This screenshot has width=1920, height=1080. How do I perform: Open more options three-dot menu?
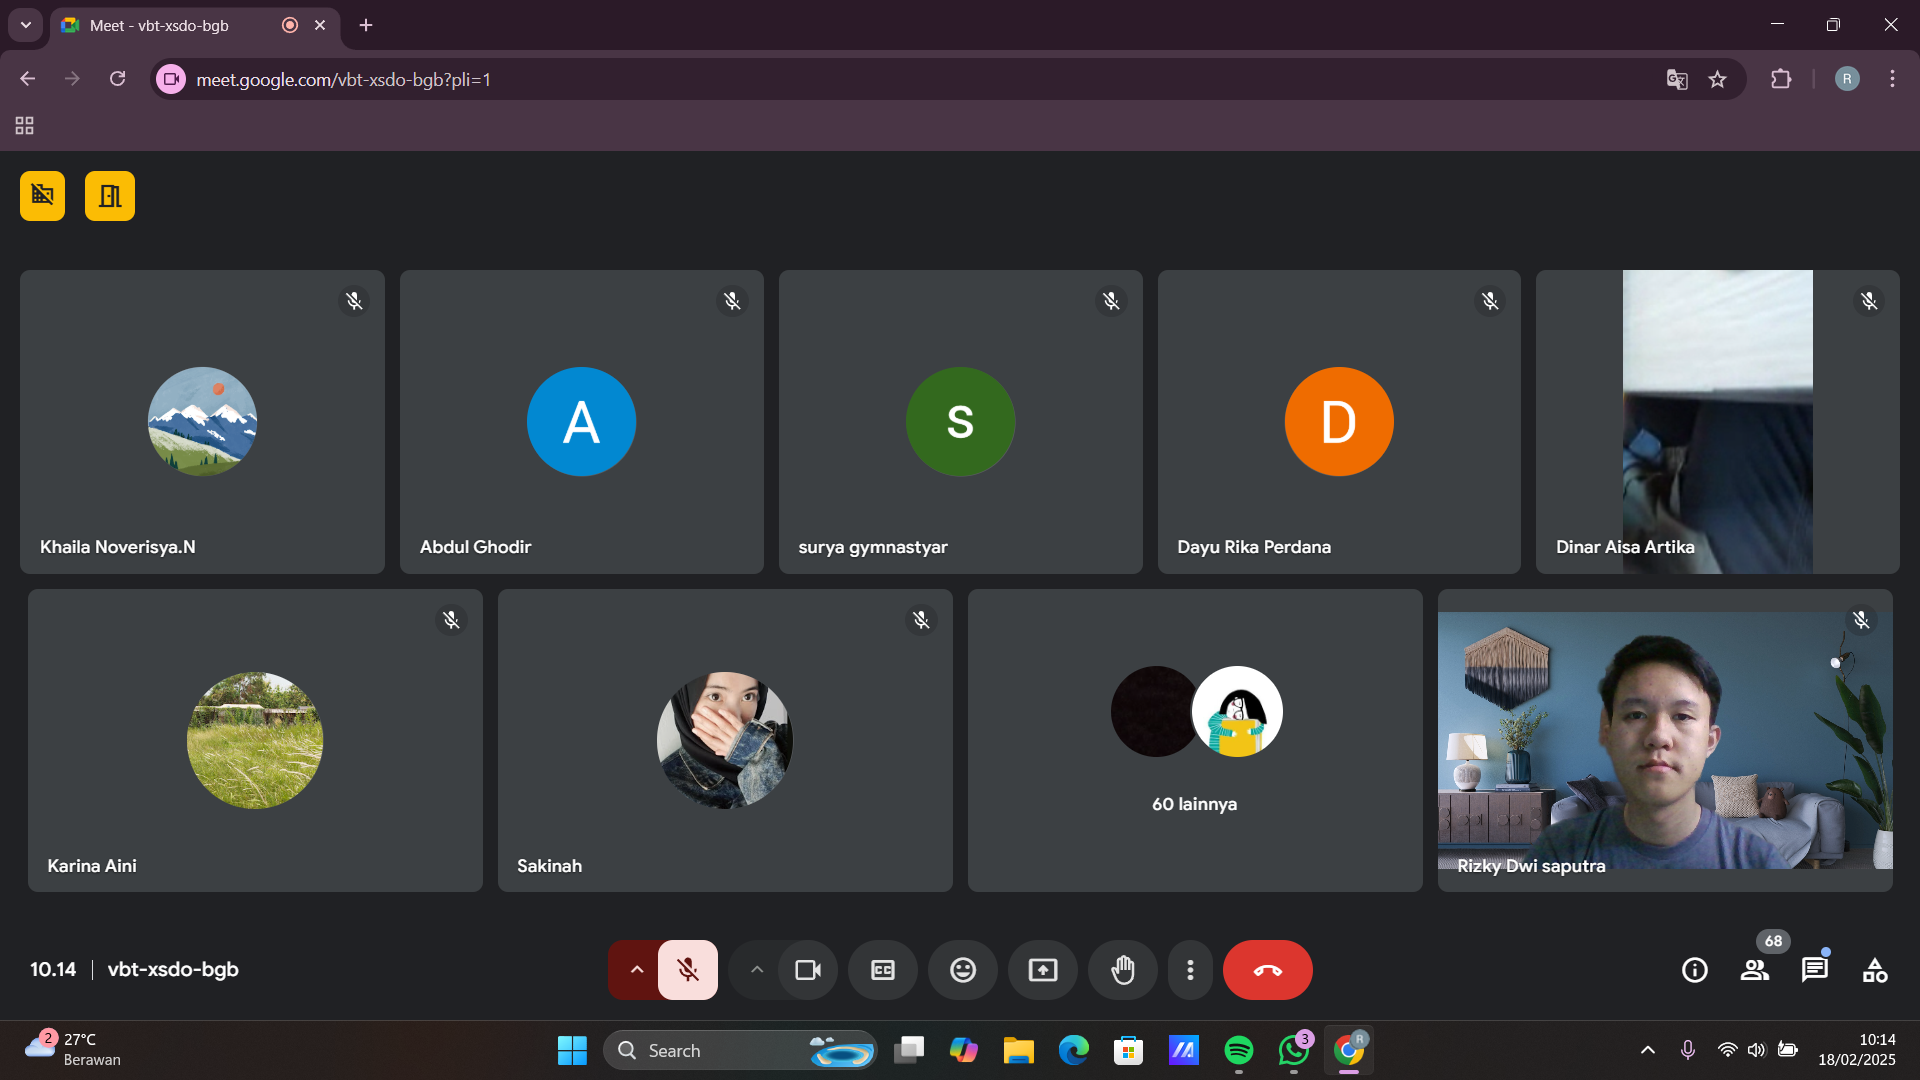pos(1190,970)
